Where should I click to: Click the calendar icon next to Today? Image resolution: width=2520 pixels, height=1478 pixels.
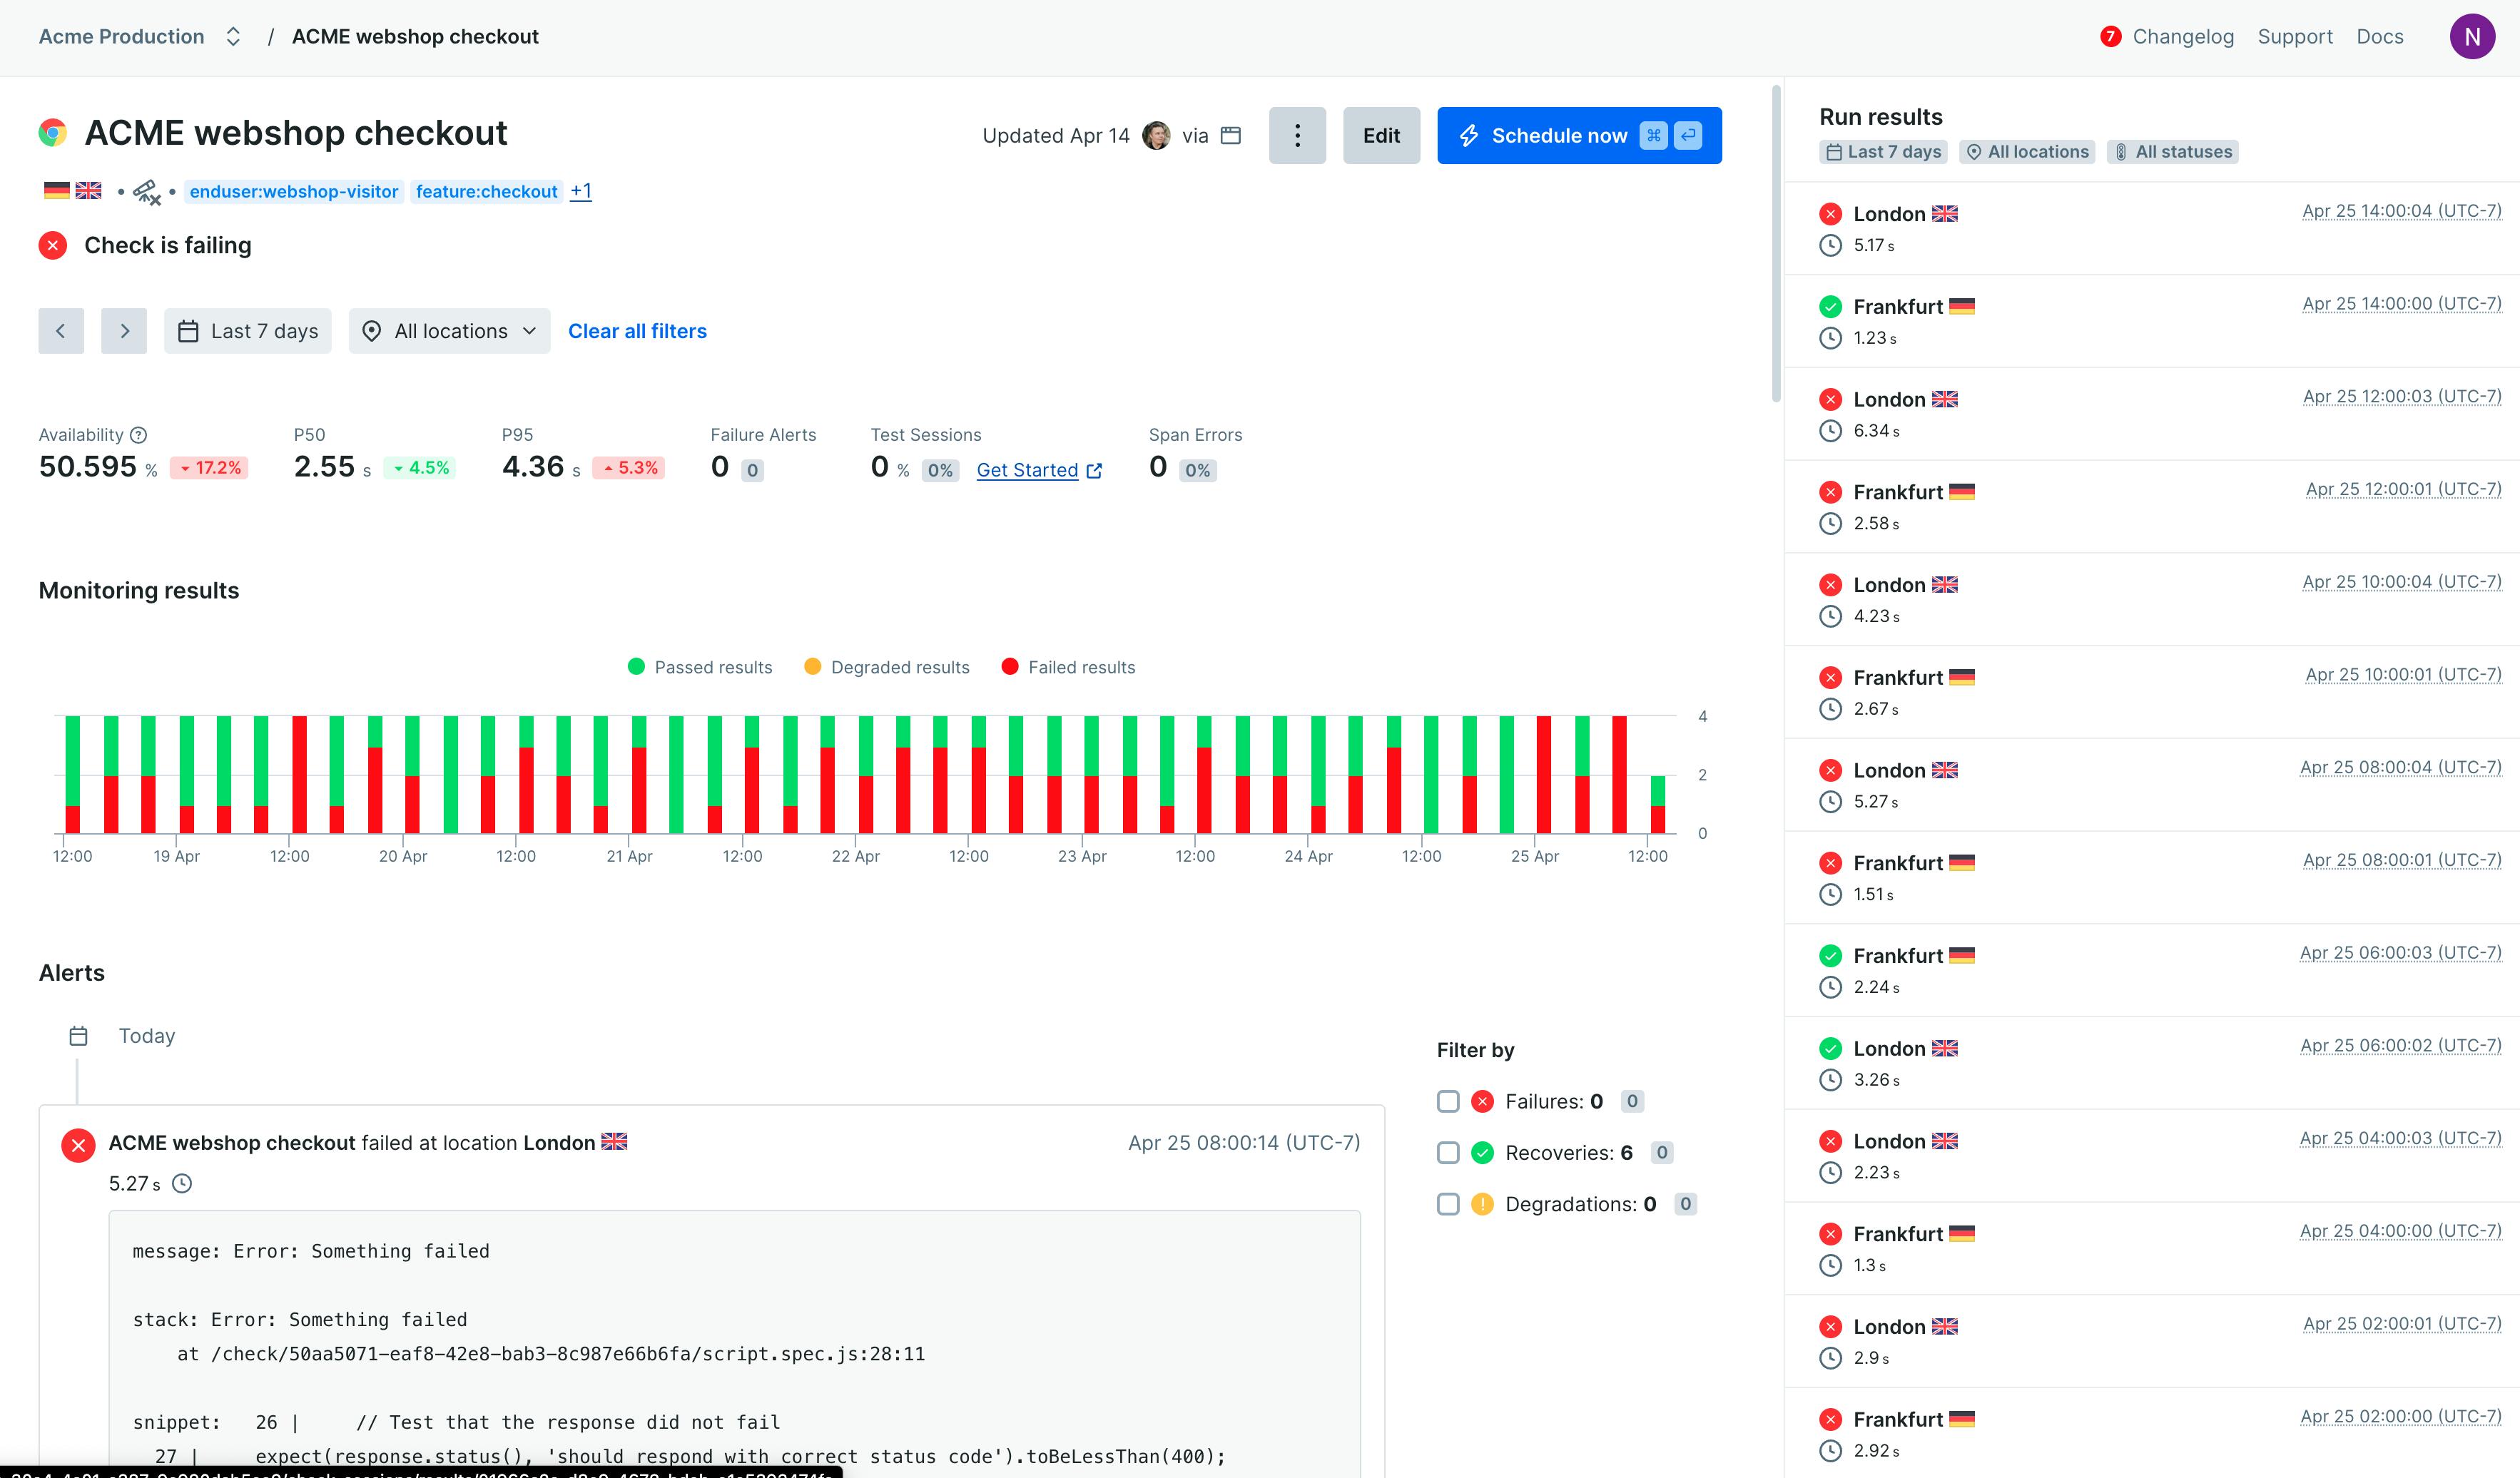(x=78, y=1036)
